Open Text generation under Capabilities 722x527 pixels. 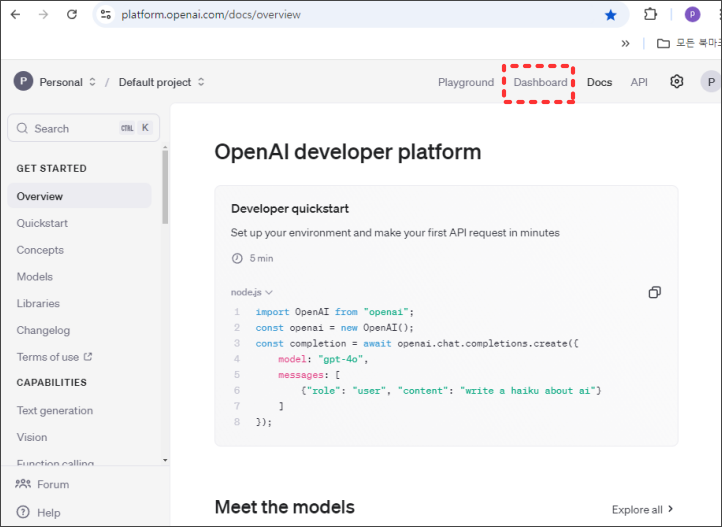(55, 411)
